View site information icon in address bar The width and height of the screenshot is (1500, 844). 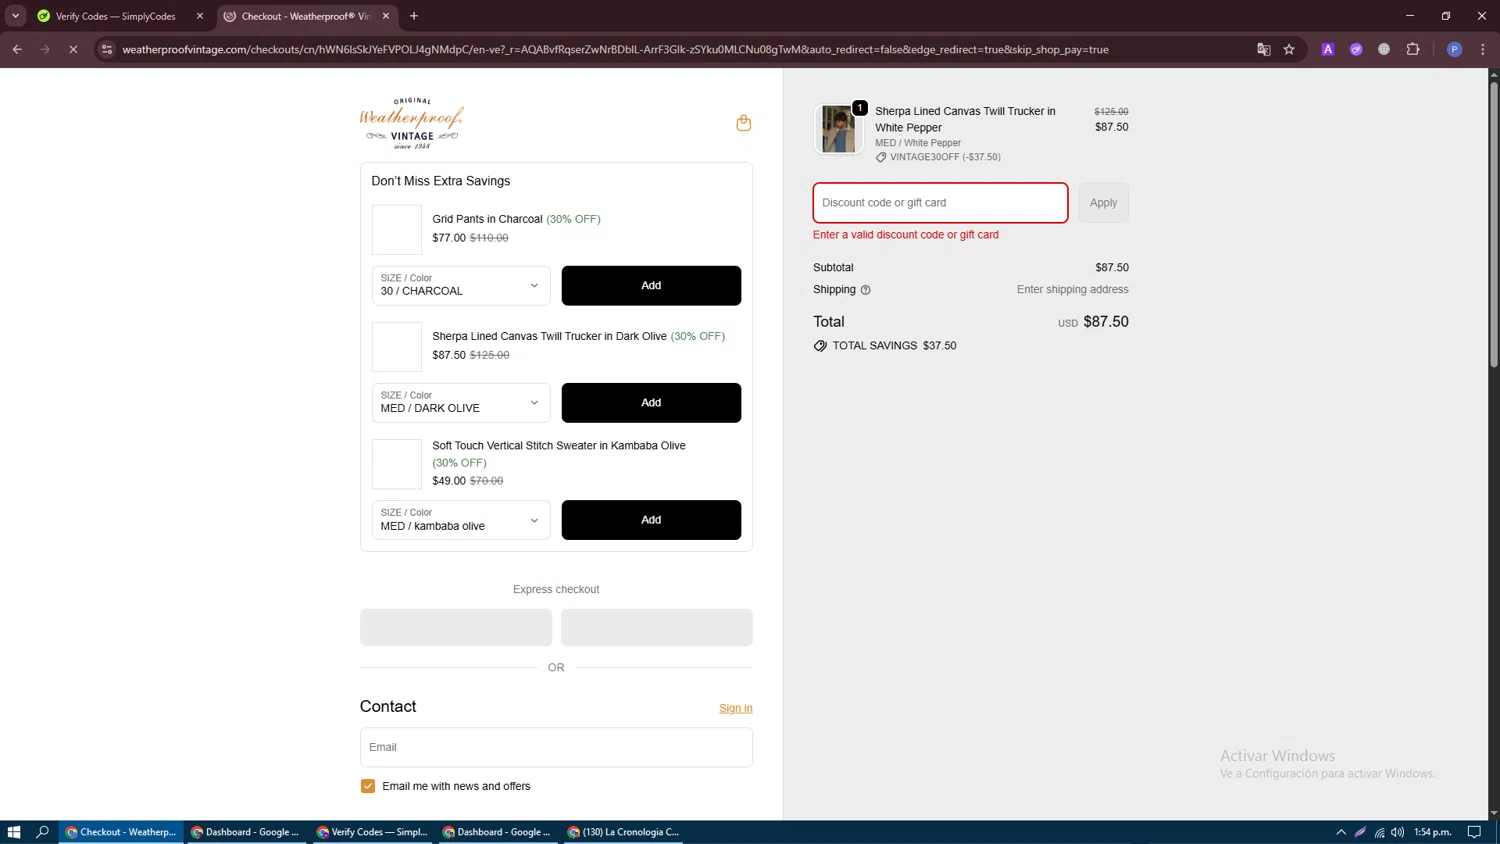(x=107, y=49)
